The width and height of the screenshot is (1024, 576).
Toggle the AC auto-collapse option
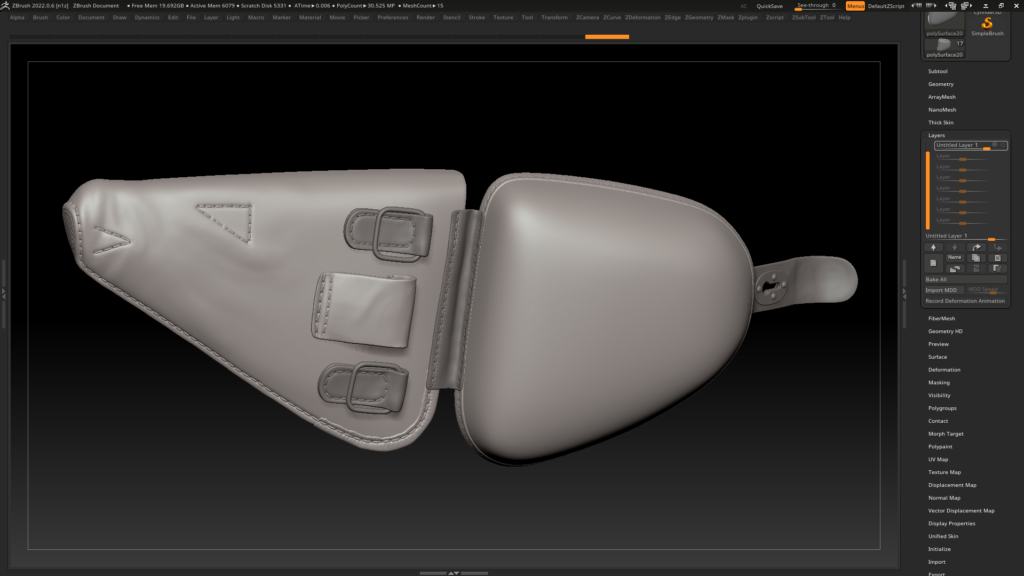coord(743,6)
